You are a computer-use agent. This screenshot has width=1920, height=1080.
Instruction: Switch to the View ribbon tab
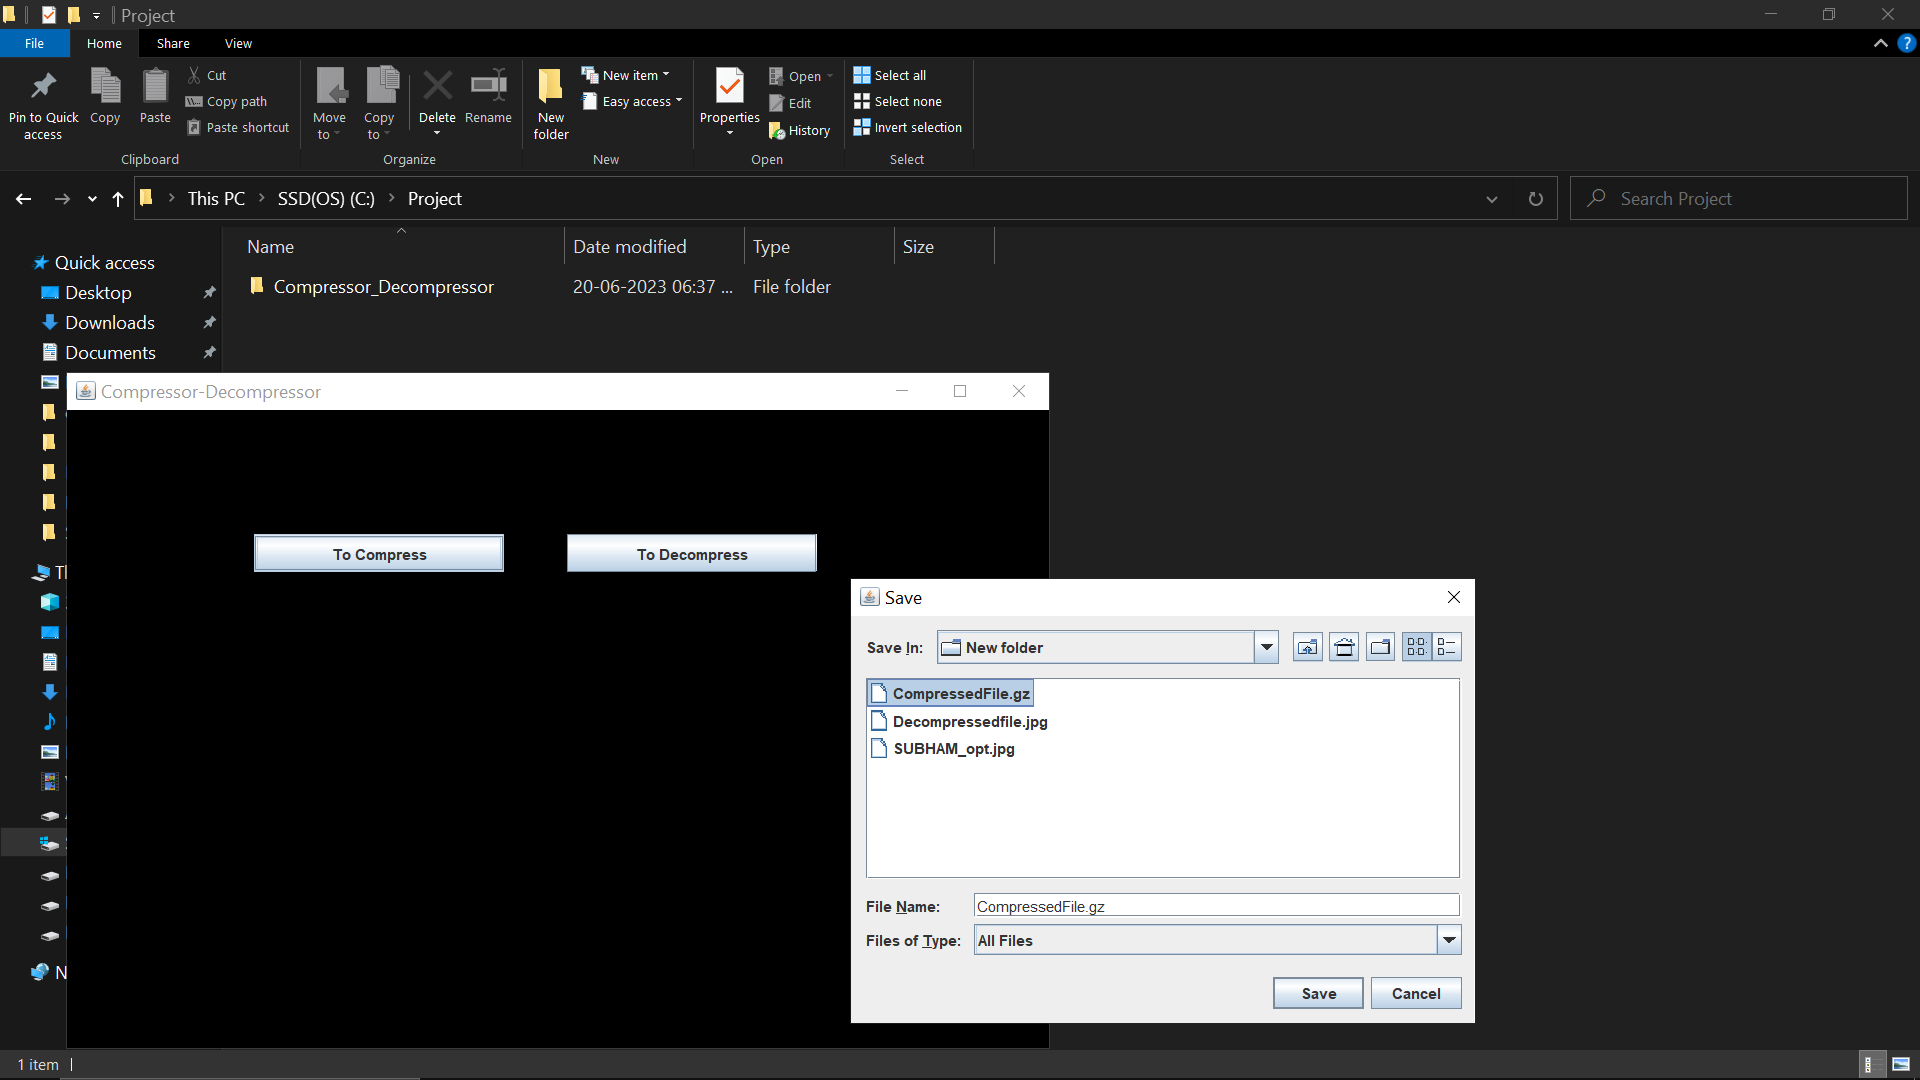(238, 43)
